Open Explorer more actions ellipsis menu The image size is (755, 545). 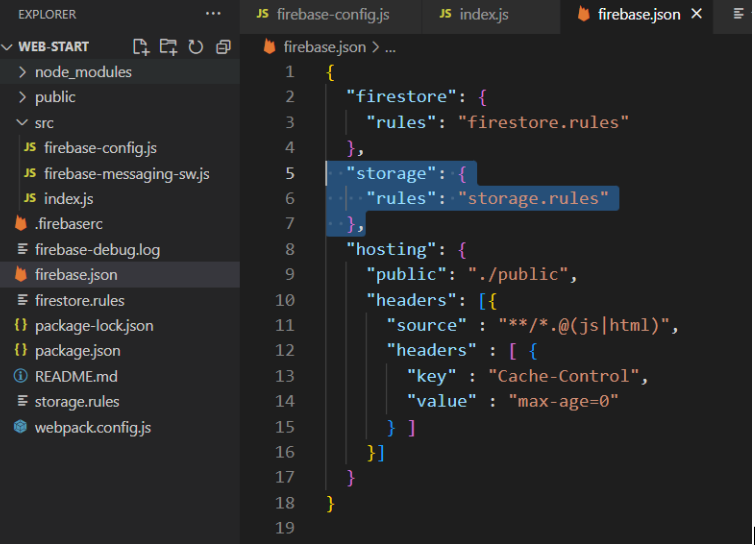click(213, 14)
